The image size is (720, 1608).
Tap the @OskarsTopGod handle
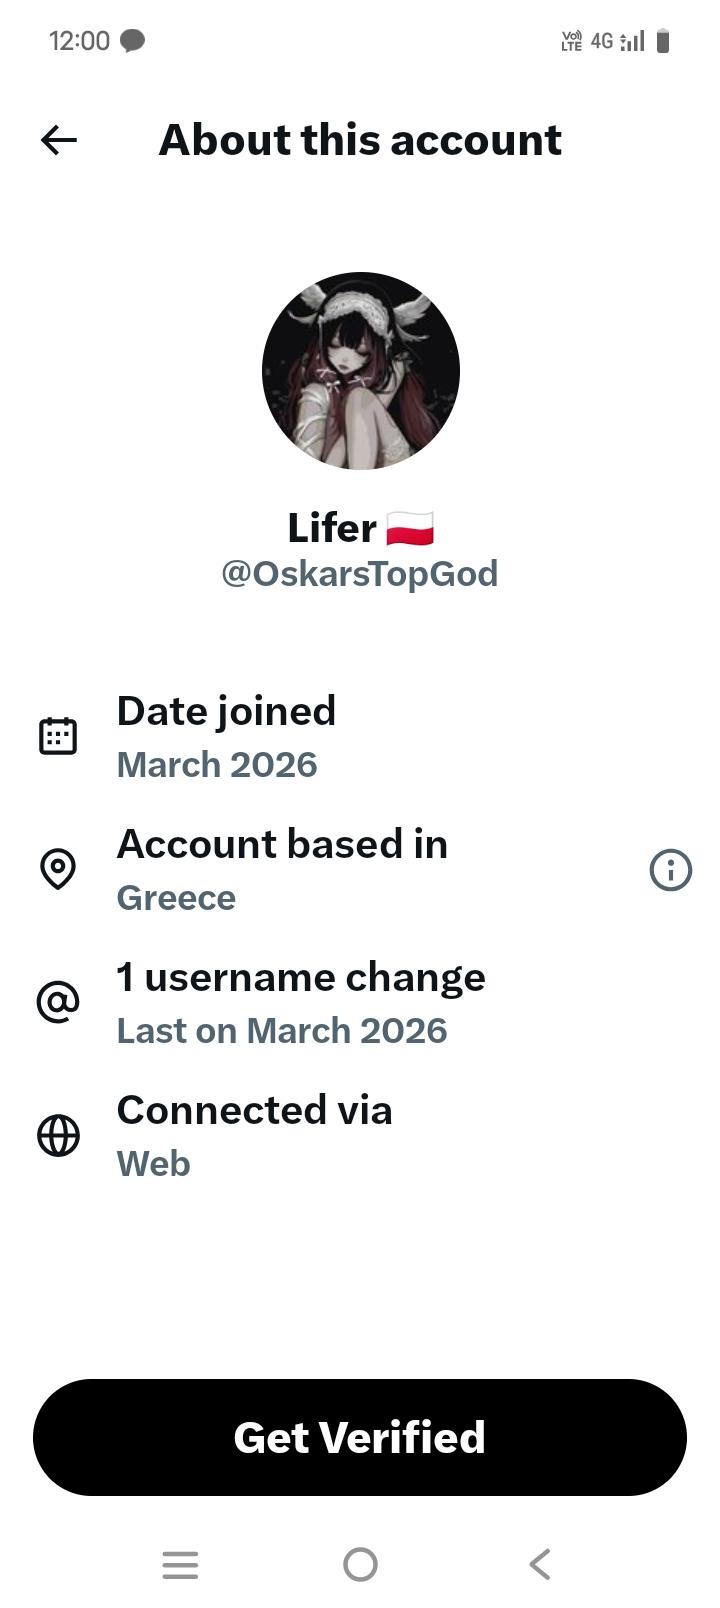[360, 574]
